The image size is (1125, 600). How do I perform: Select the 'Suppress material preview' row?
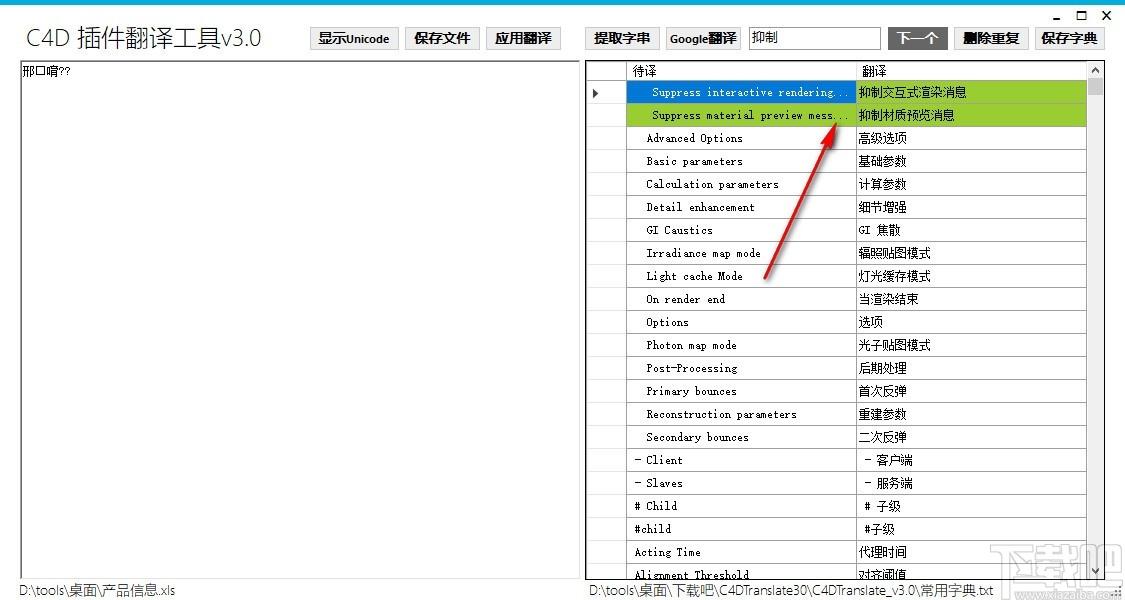[x=857, y=116]
